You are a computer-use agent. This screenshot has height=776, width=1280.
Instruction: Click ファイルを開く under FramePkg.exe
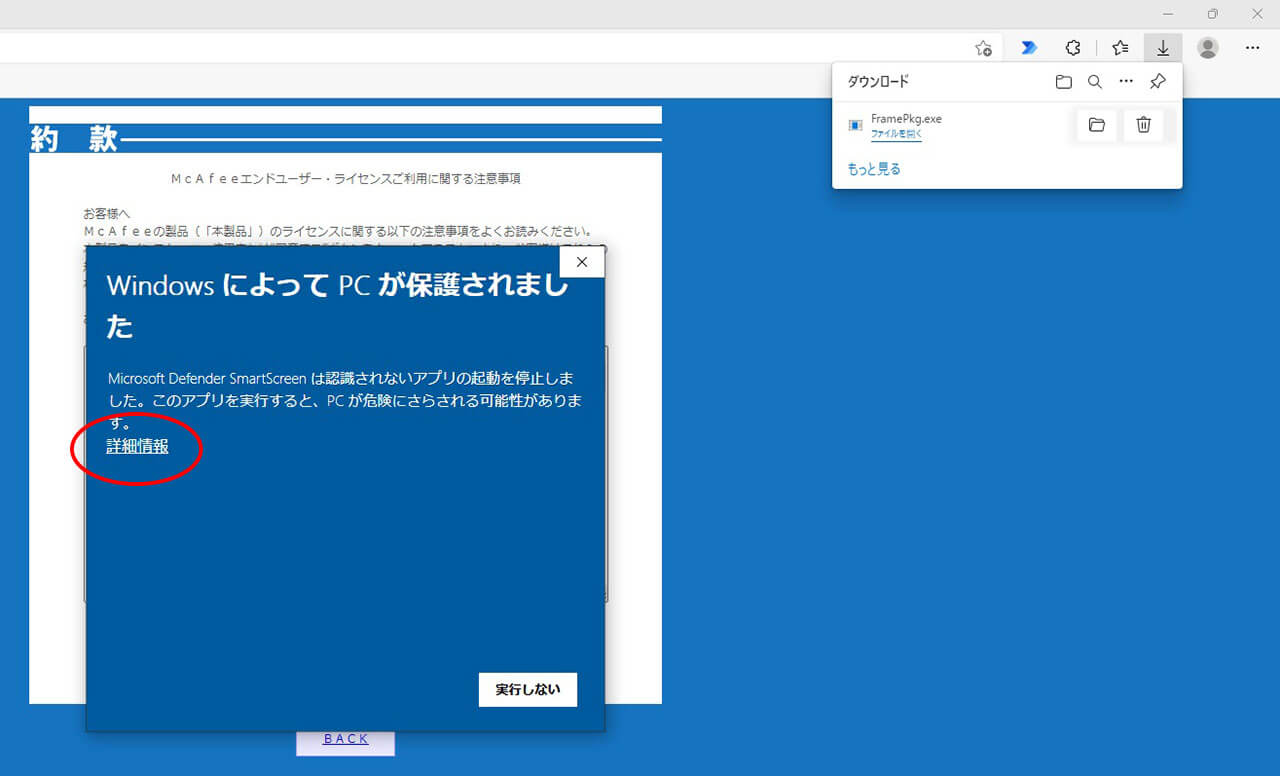[896, 133]
